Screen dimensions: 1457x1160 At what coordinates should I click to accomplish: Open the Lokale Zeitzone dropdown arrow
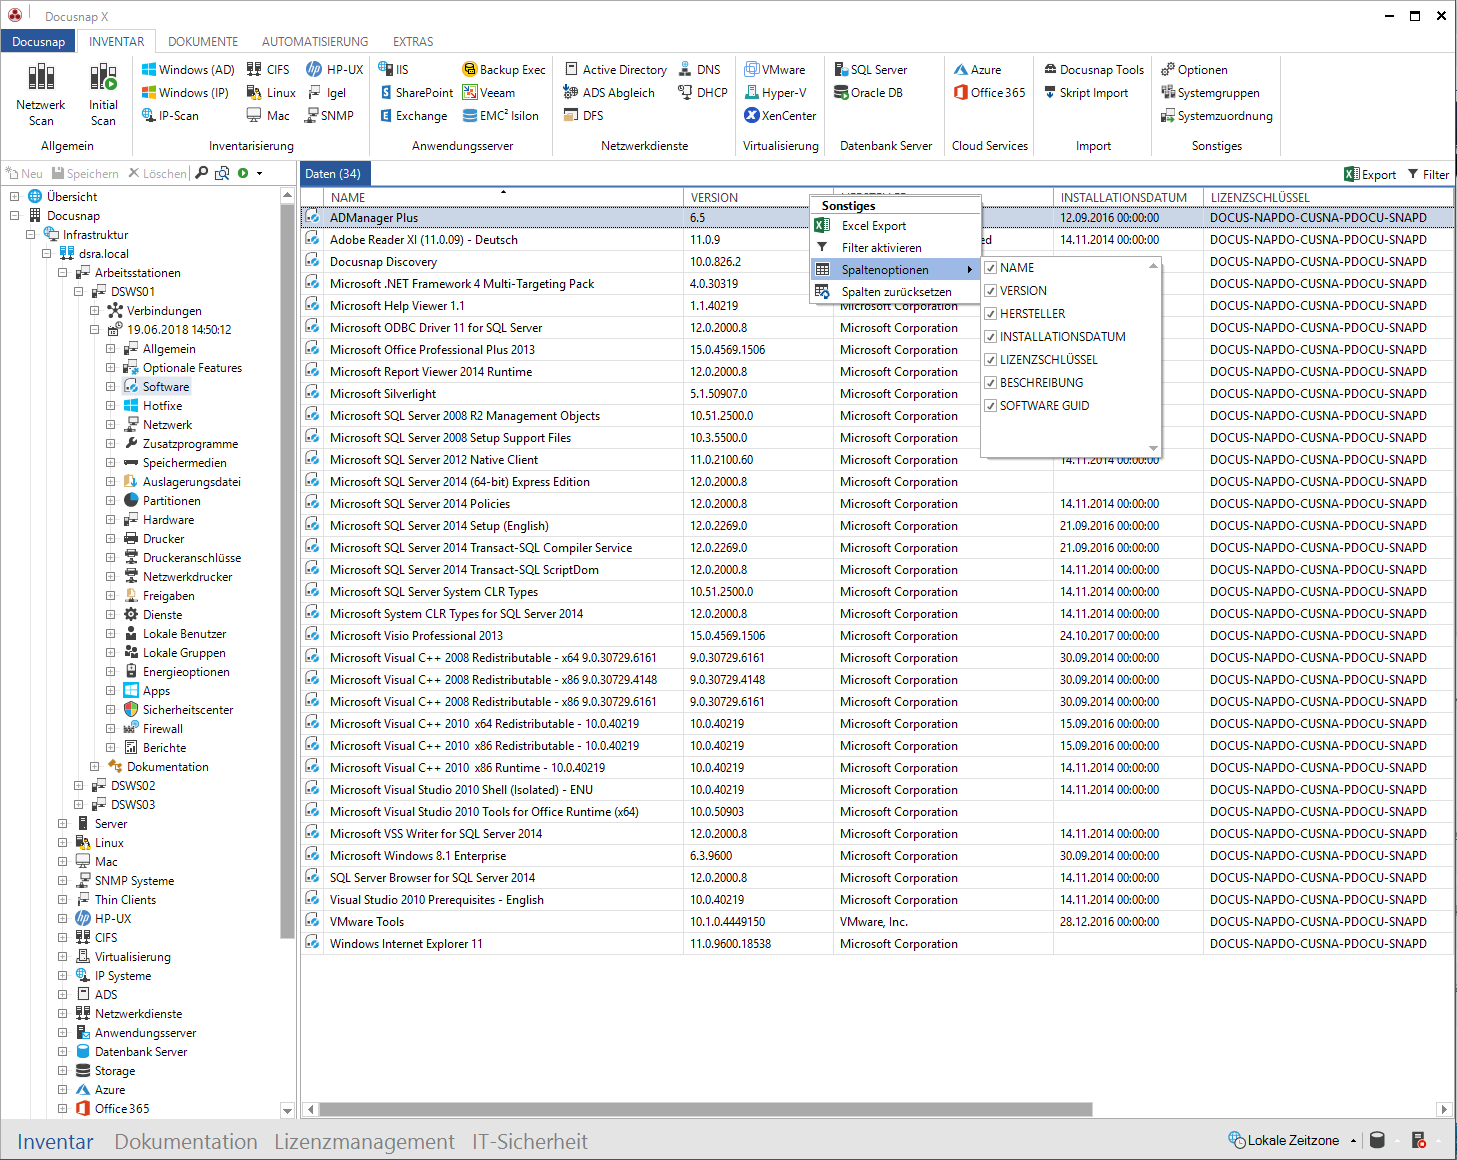pyautogui.click(x=1353, y=1141)
